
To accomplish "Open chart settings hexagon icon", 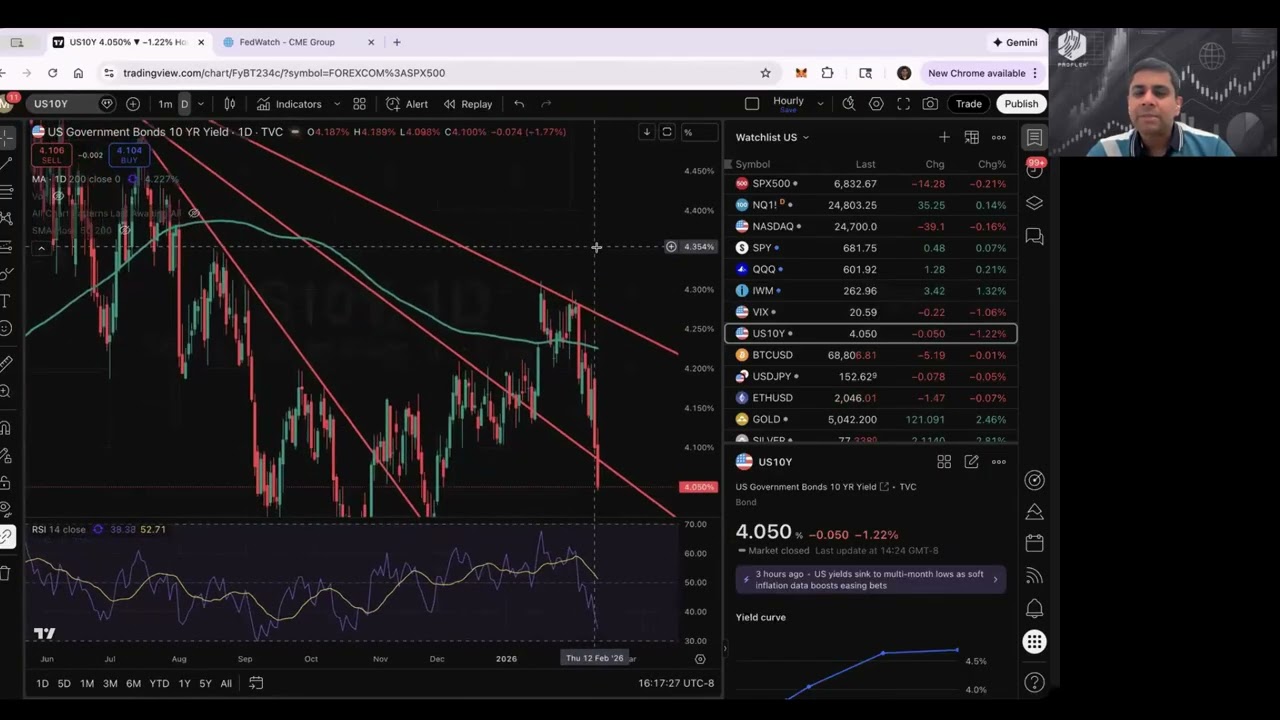I will point(876,104).
